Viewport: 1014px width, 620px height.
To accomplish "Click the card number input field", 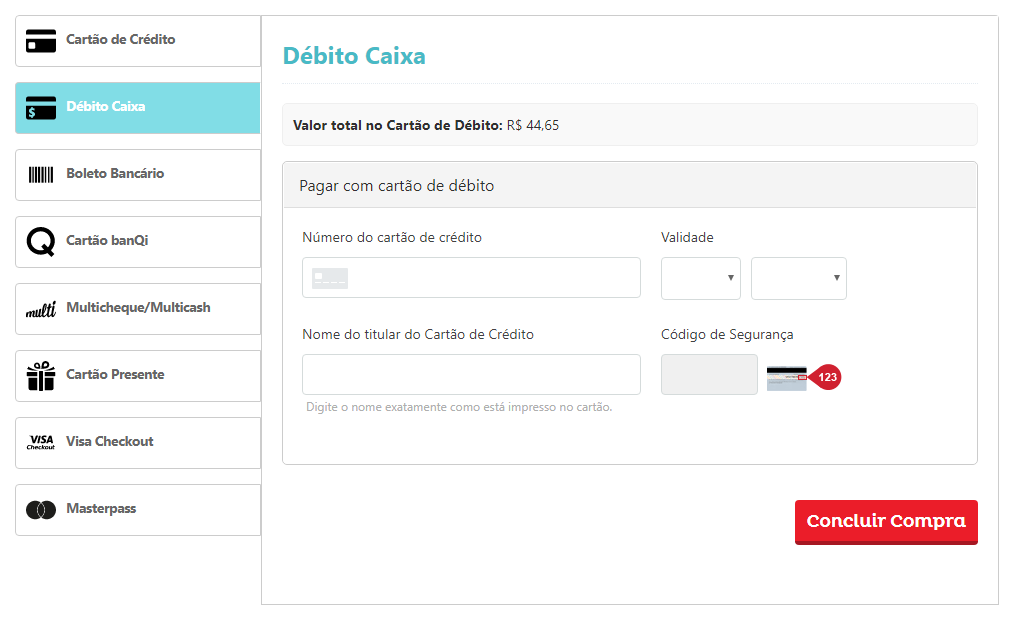I will (x=471, y=277).
